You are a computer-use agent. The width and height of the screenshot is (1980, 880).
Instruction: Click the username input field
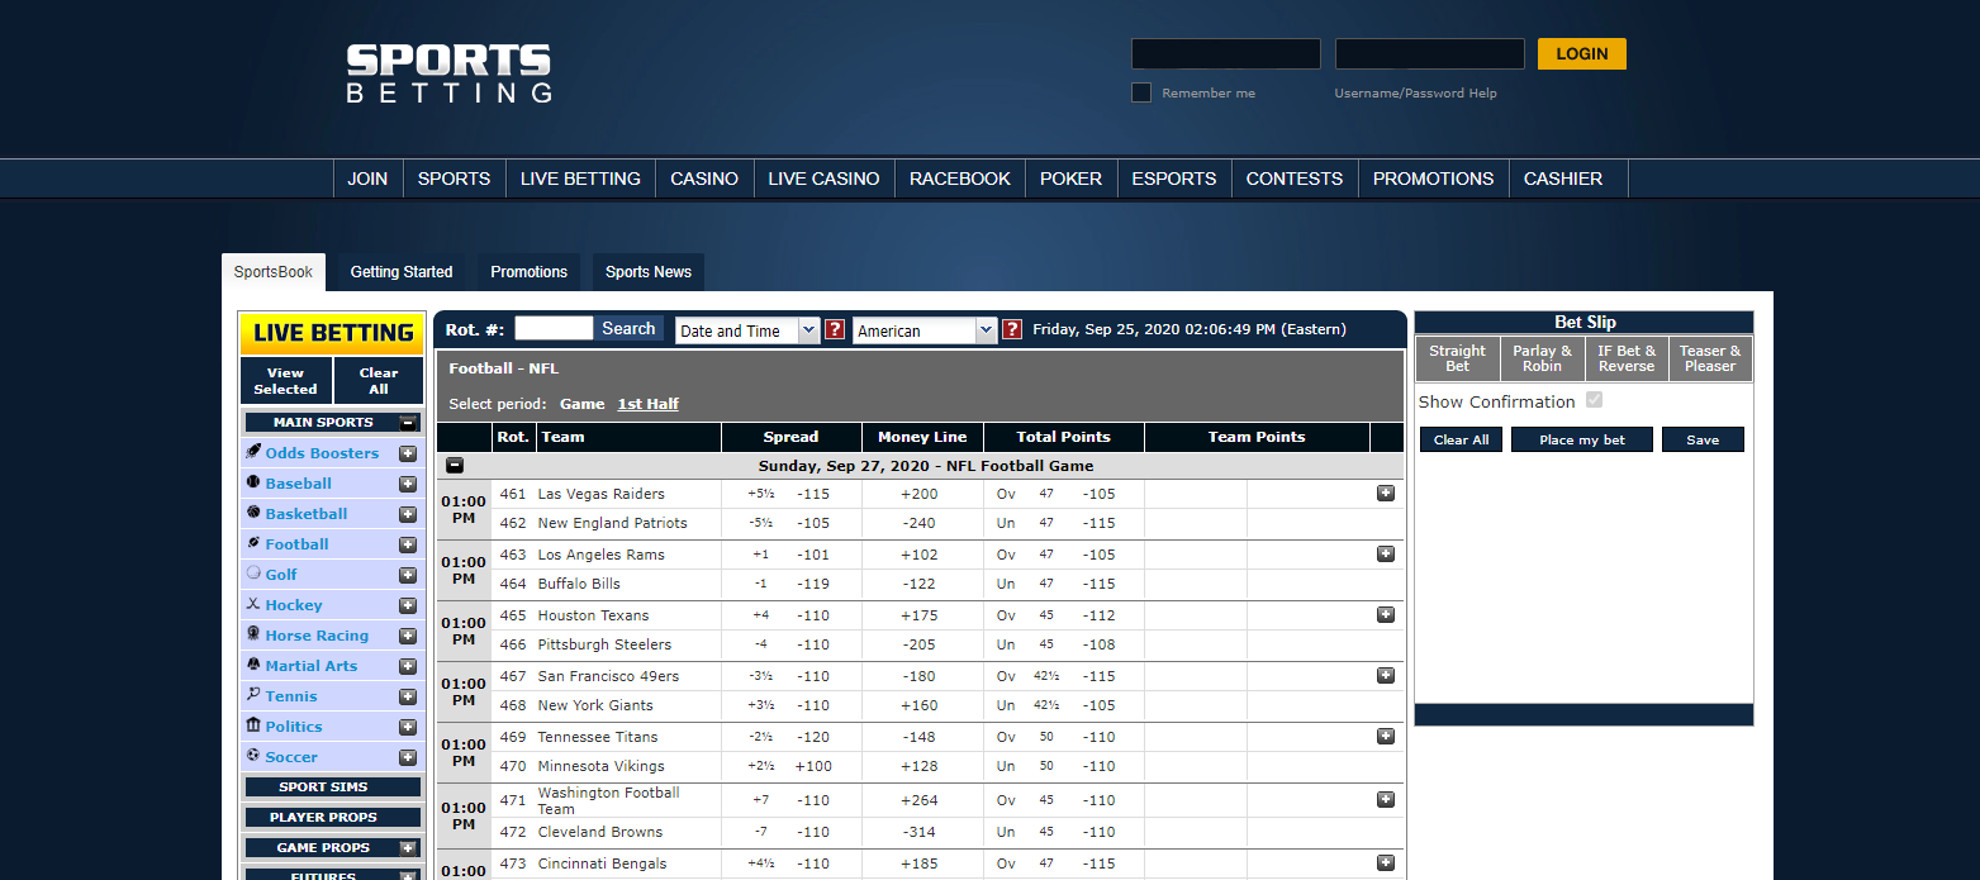(x=1226, y=54)
